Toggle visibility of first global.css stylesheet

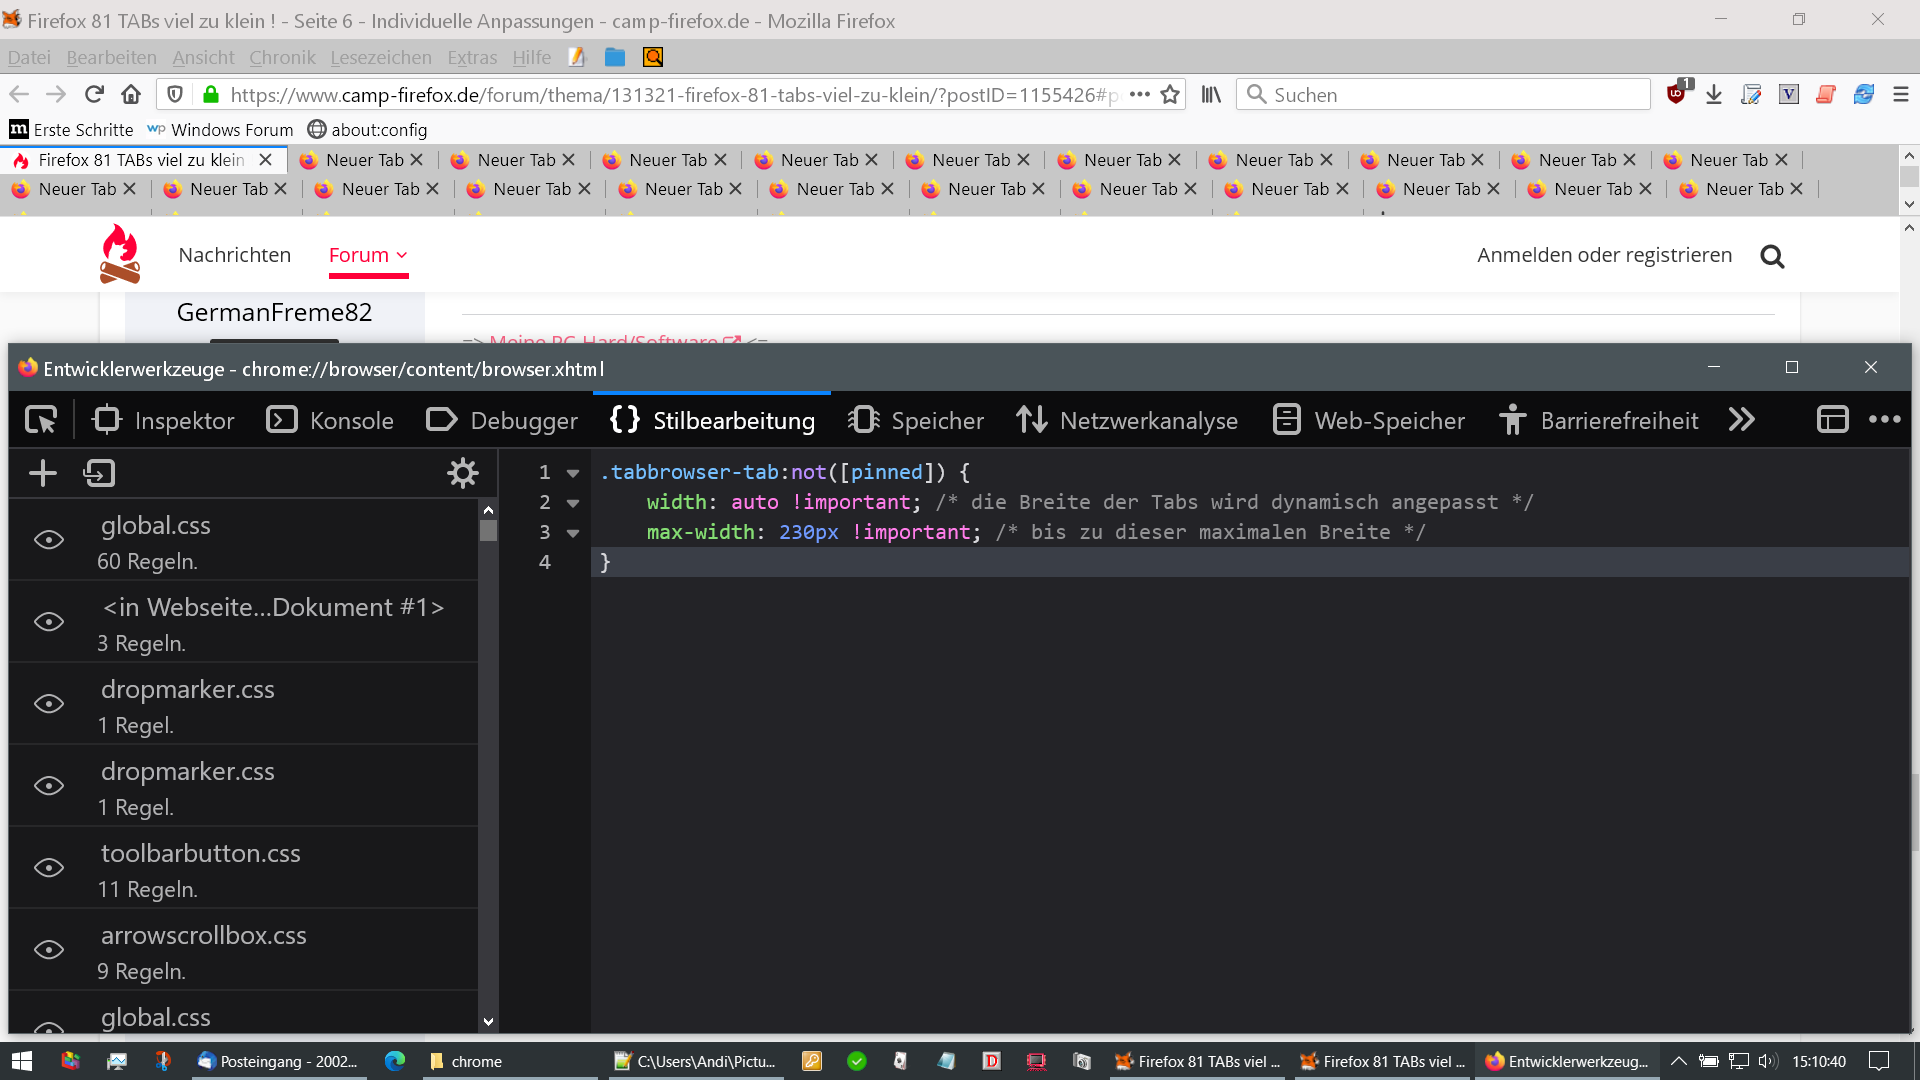pos(49,540)
